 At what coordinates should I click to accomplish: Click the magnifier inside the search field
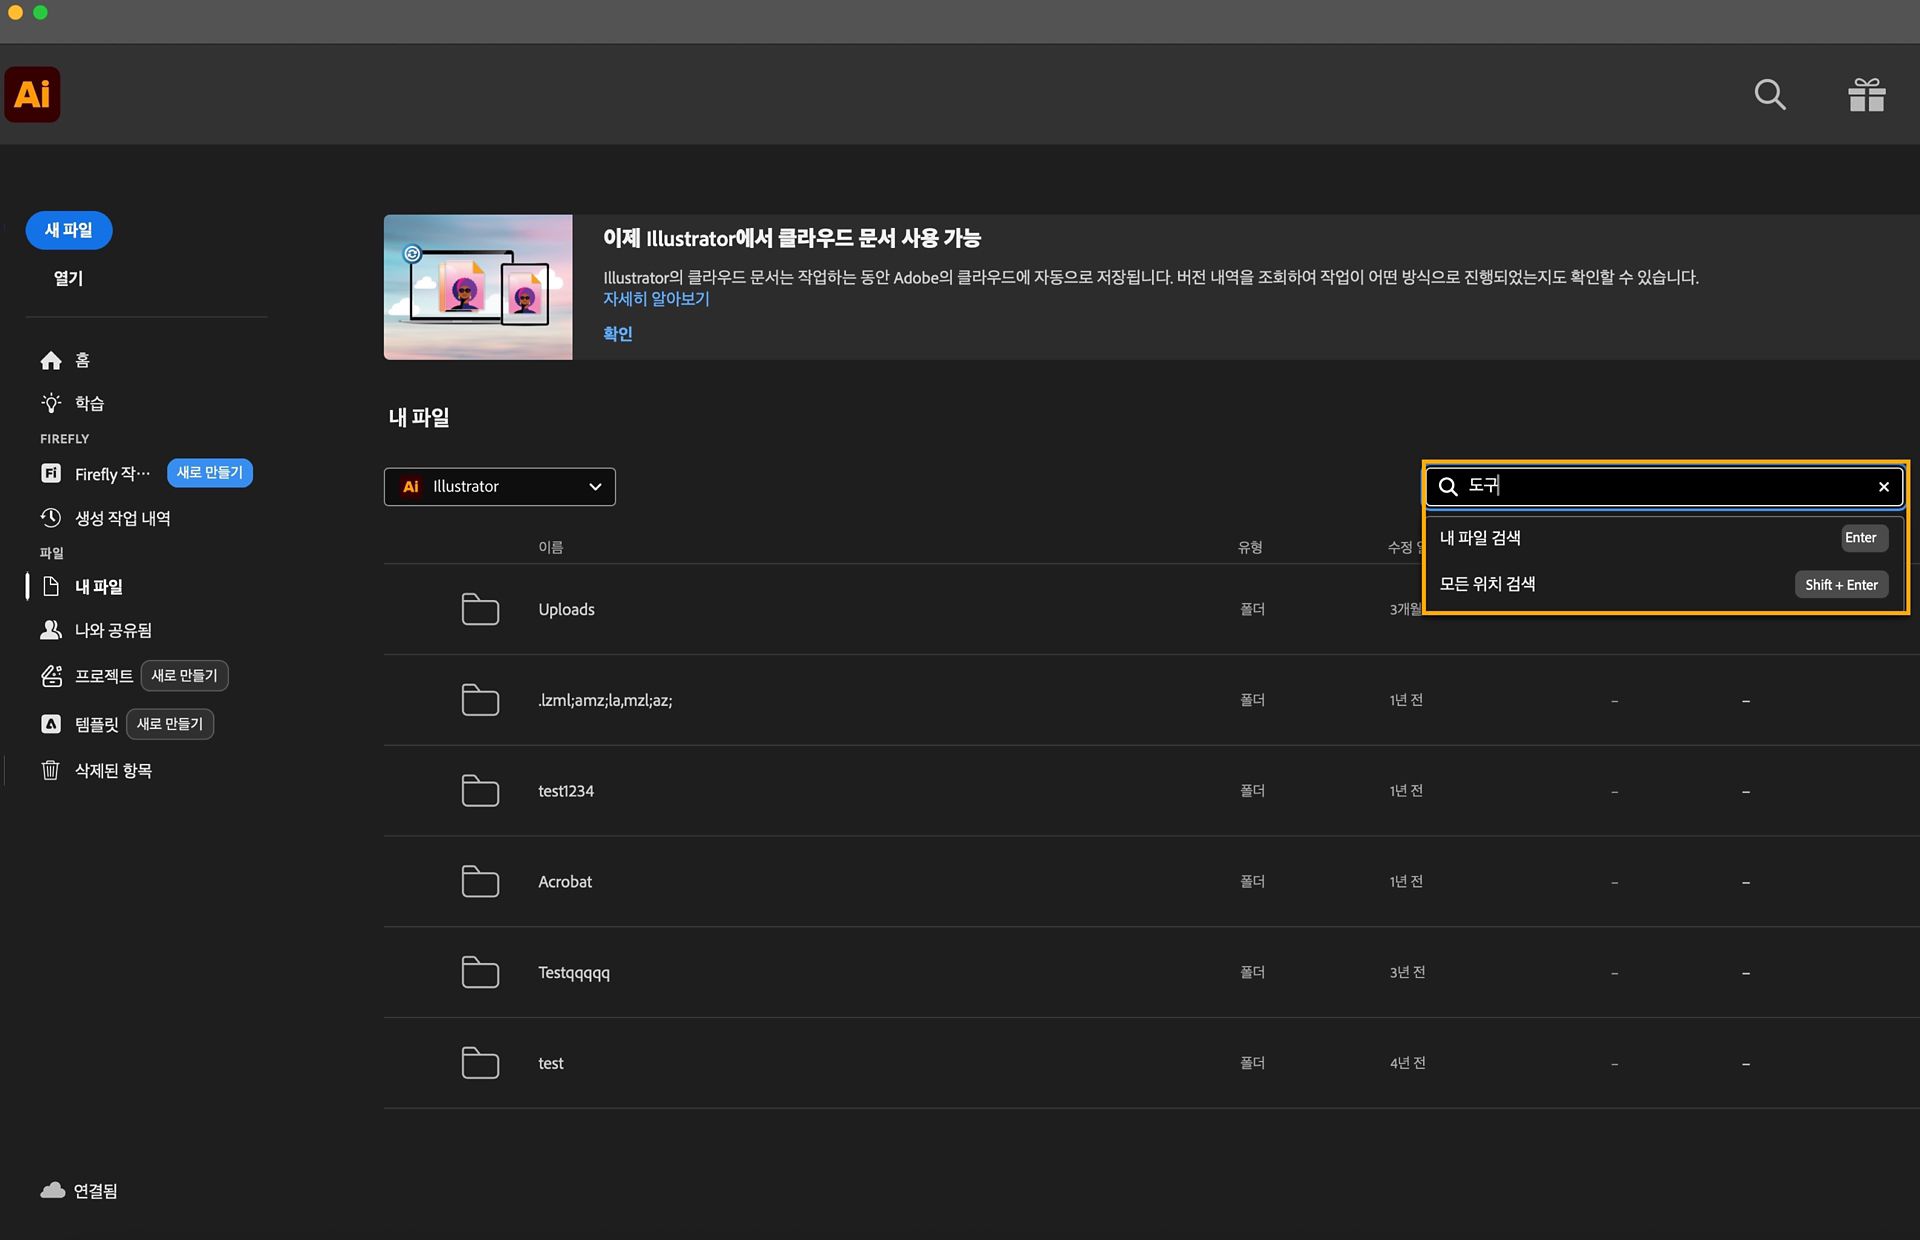pos(1448,487)
